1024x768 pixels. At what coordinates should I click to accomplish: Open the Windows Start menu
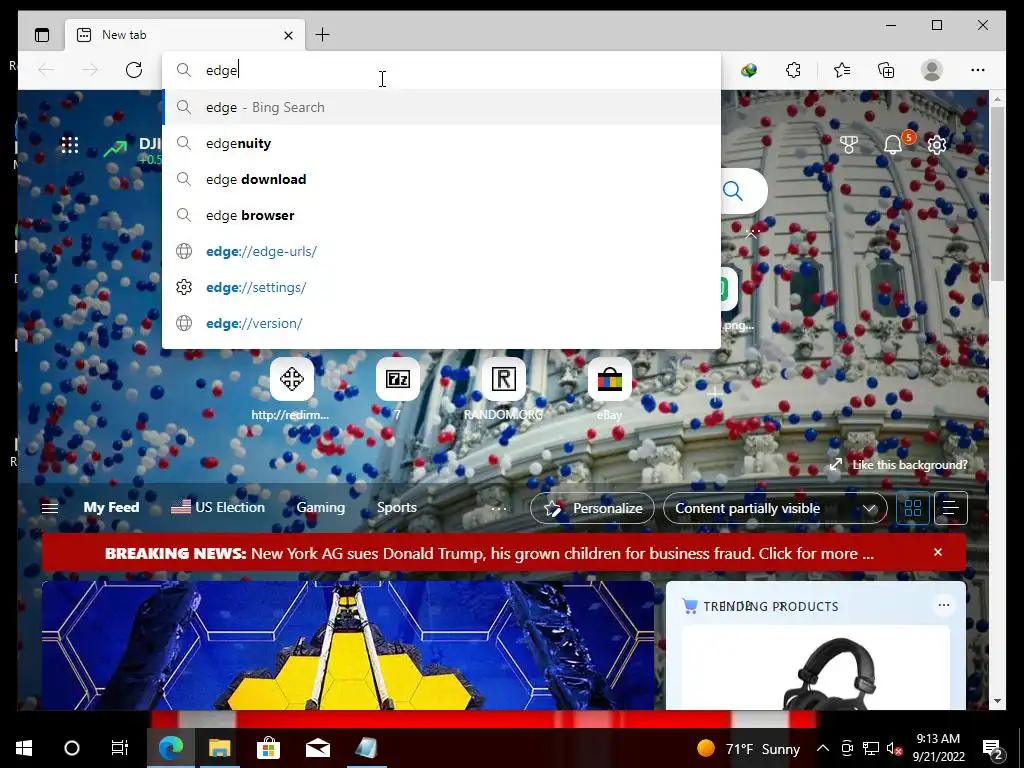tap(24, 748)
